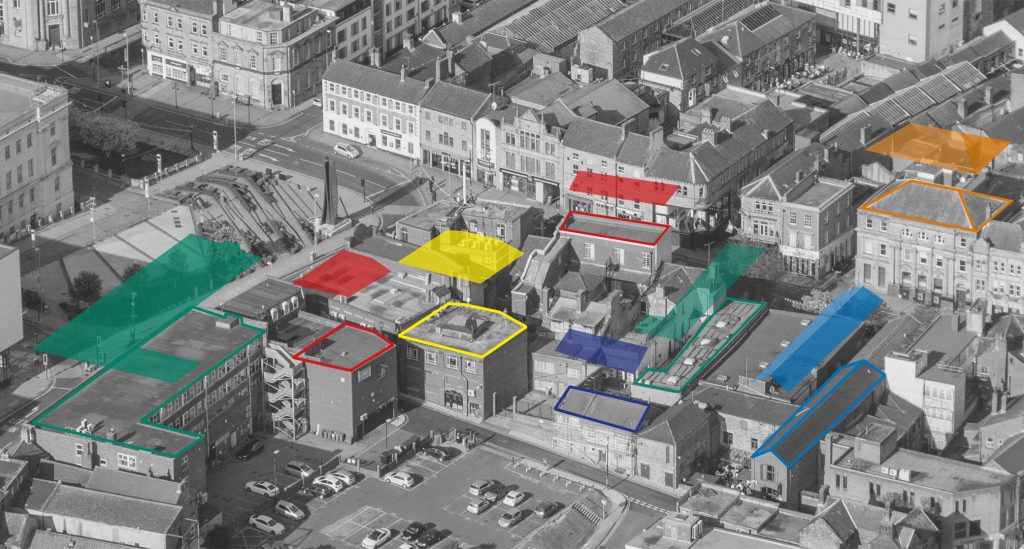Click the yellow translucent floating shape
Image resolution: width=1024 pixels, height=549 pixels.
[461, 256]
